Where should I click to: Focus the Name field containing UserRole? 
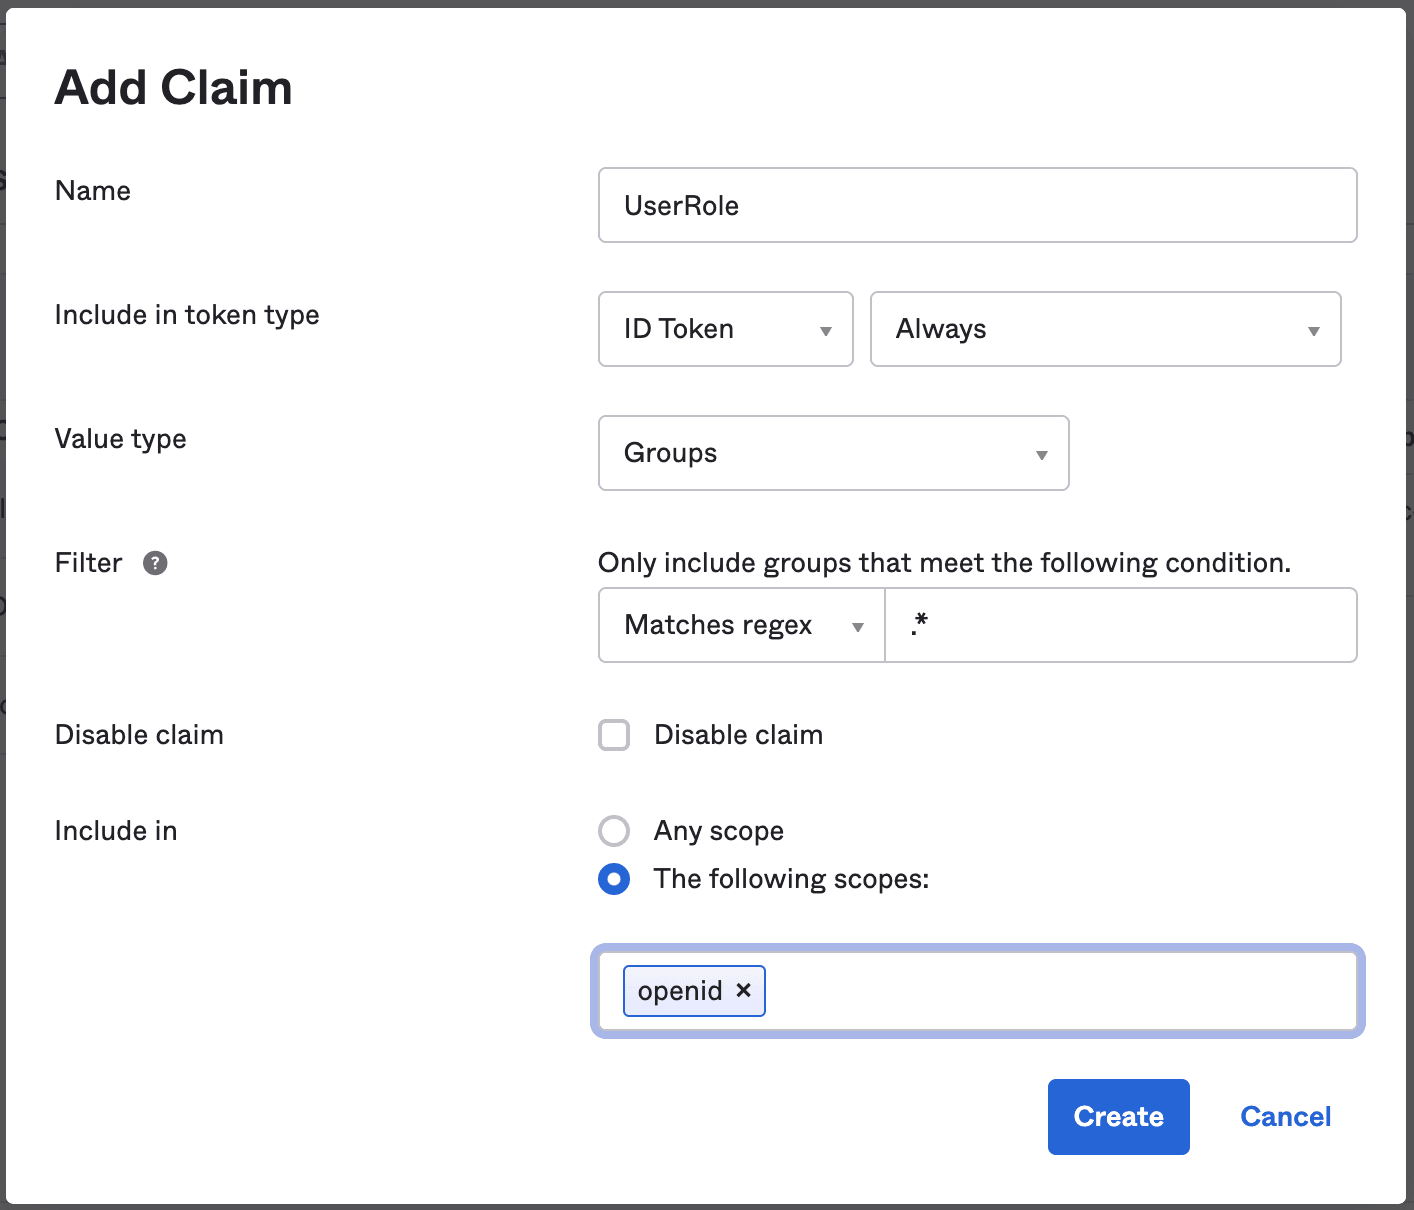click(977, 205)
